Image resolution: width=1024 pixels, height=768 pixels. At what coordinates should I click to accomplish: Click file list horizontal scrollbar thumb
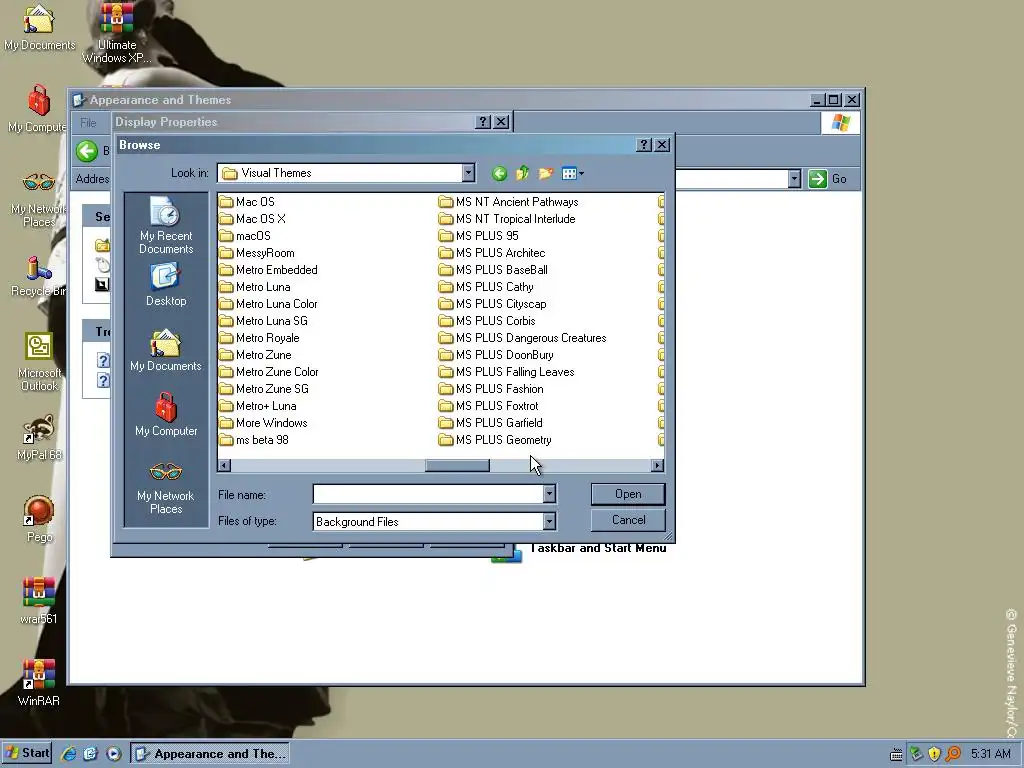457,465
